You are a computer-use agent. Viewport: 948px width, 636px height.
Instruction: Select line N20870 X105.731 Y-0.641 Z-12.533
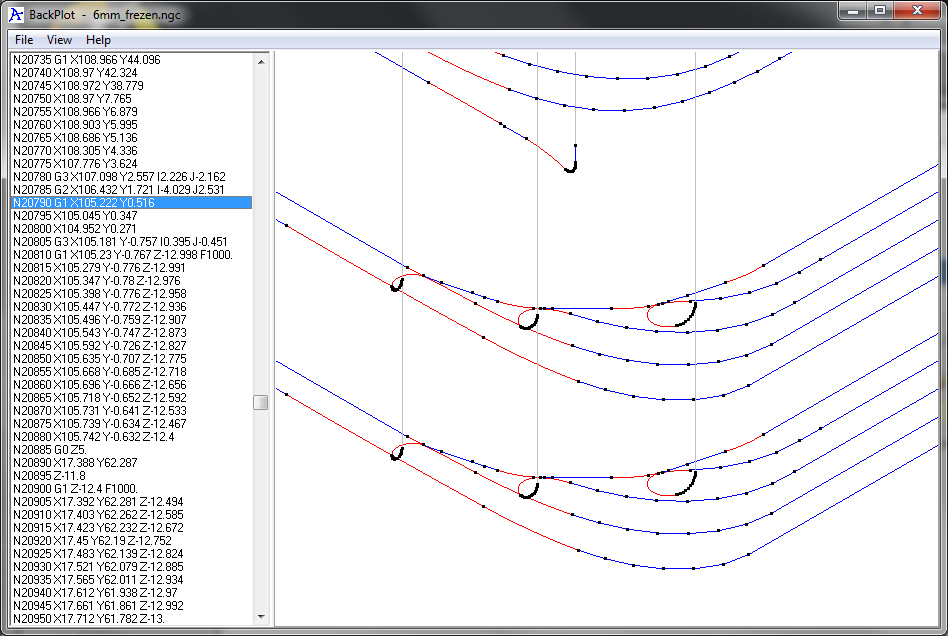pos(131,410)
